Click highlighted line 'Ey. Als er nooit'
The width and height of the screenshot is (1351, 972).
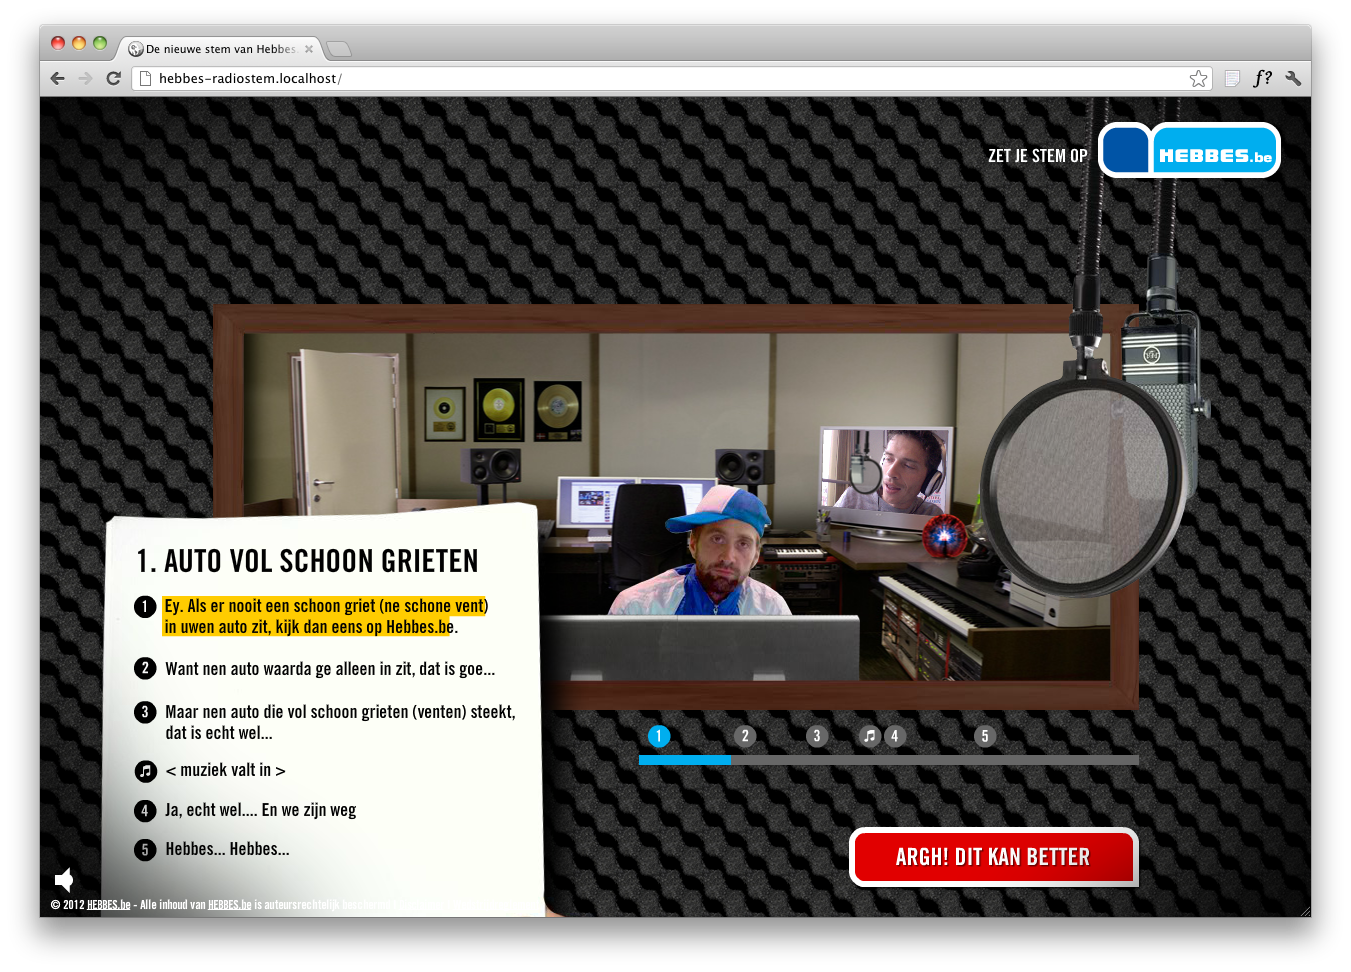pyautogui.click(x=326, y=616)
